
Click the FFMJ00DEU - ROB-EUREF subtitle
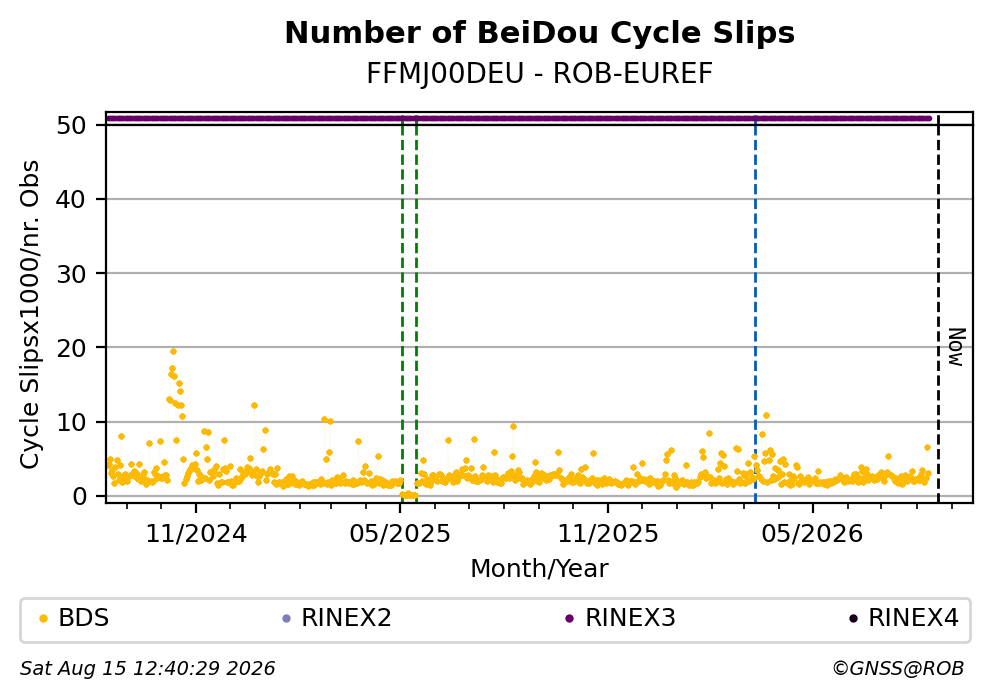(540, 74)
